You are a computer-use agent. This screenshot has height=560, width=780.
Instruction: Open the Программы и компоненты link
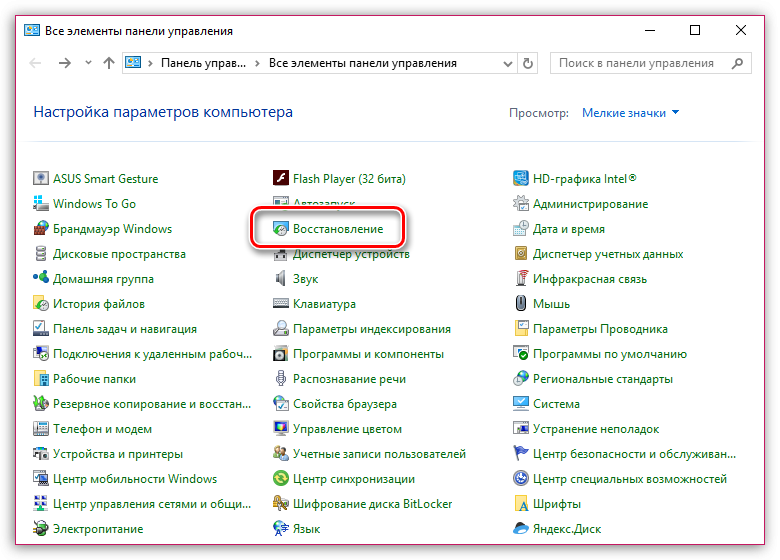(368, 354)
